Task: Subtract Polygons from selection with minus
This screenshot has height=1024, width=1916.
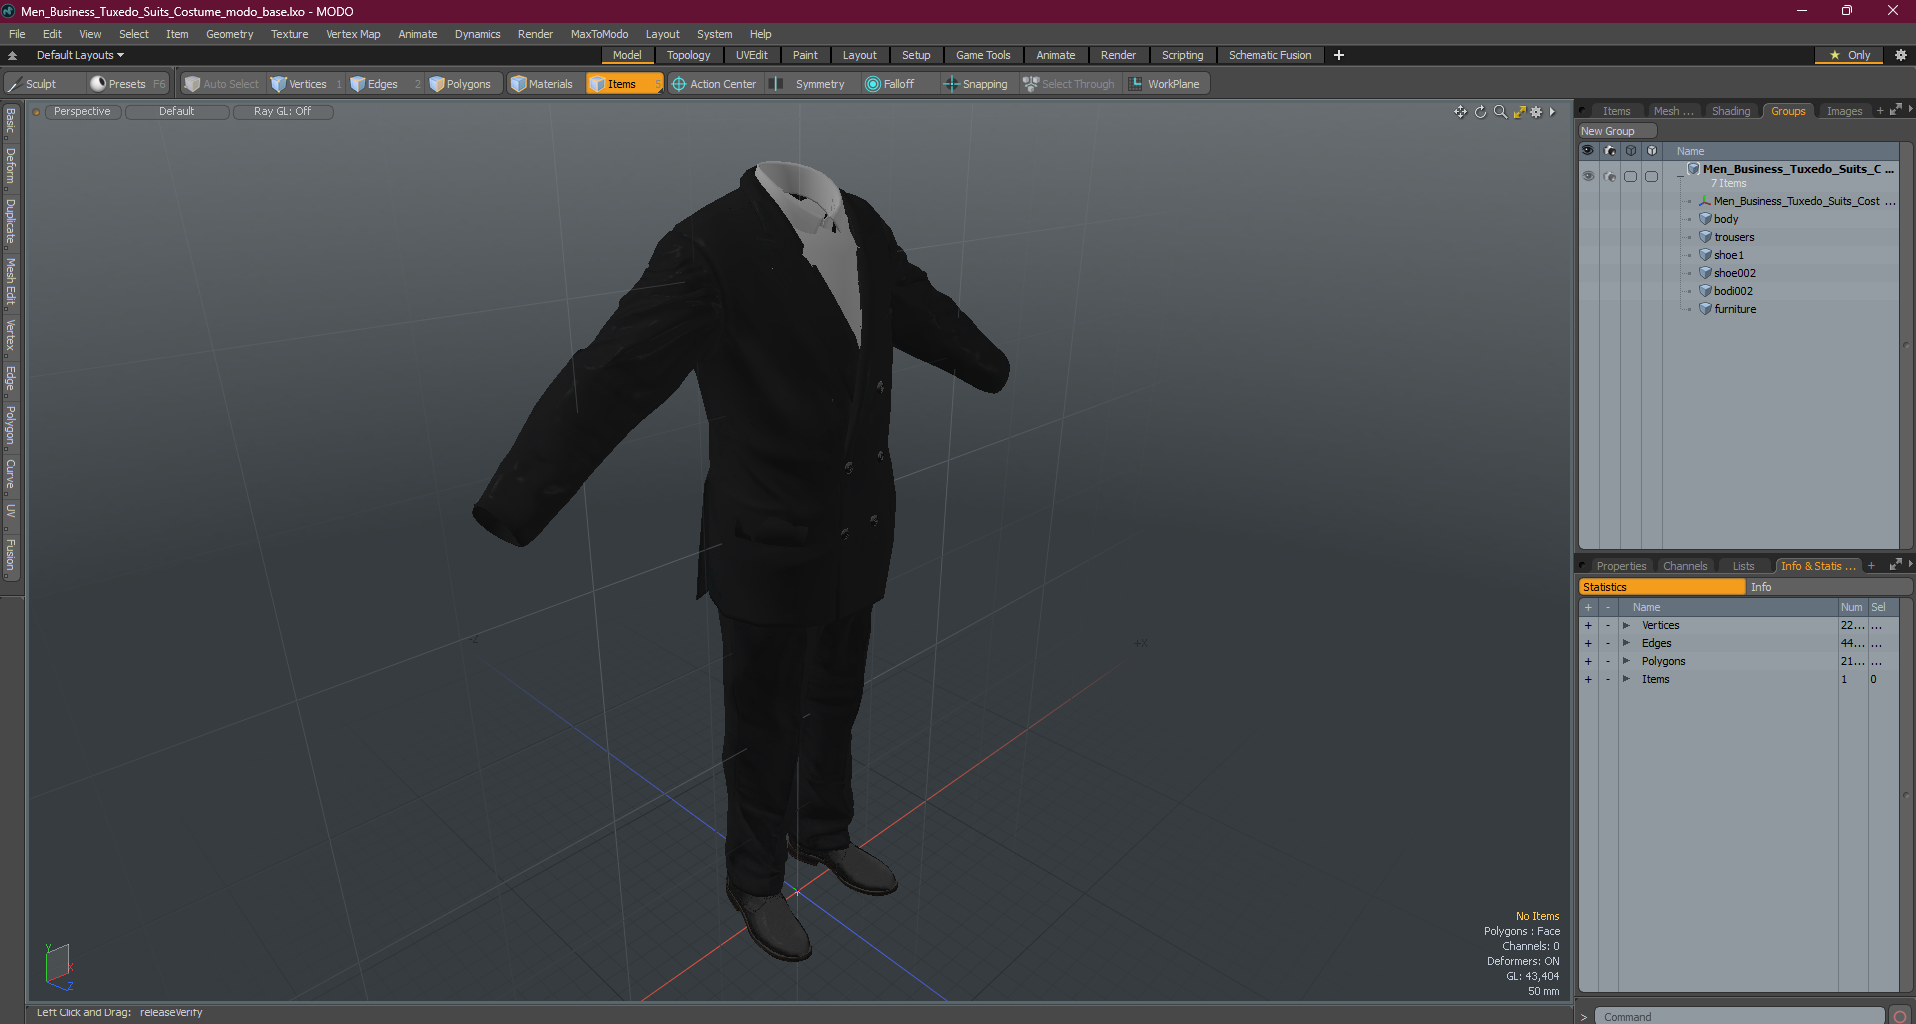Action: pyautogui.click(x=1608, y=661)
